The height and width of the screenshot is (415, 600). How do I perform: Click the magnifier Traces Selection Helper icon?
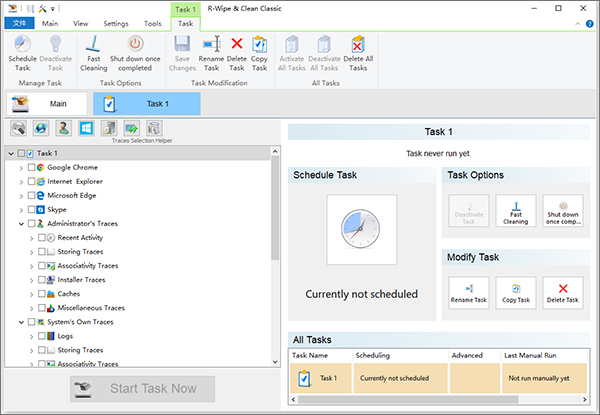18,128
